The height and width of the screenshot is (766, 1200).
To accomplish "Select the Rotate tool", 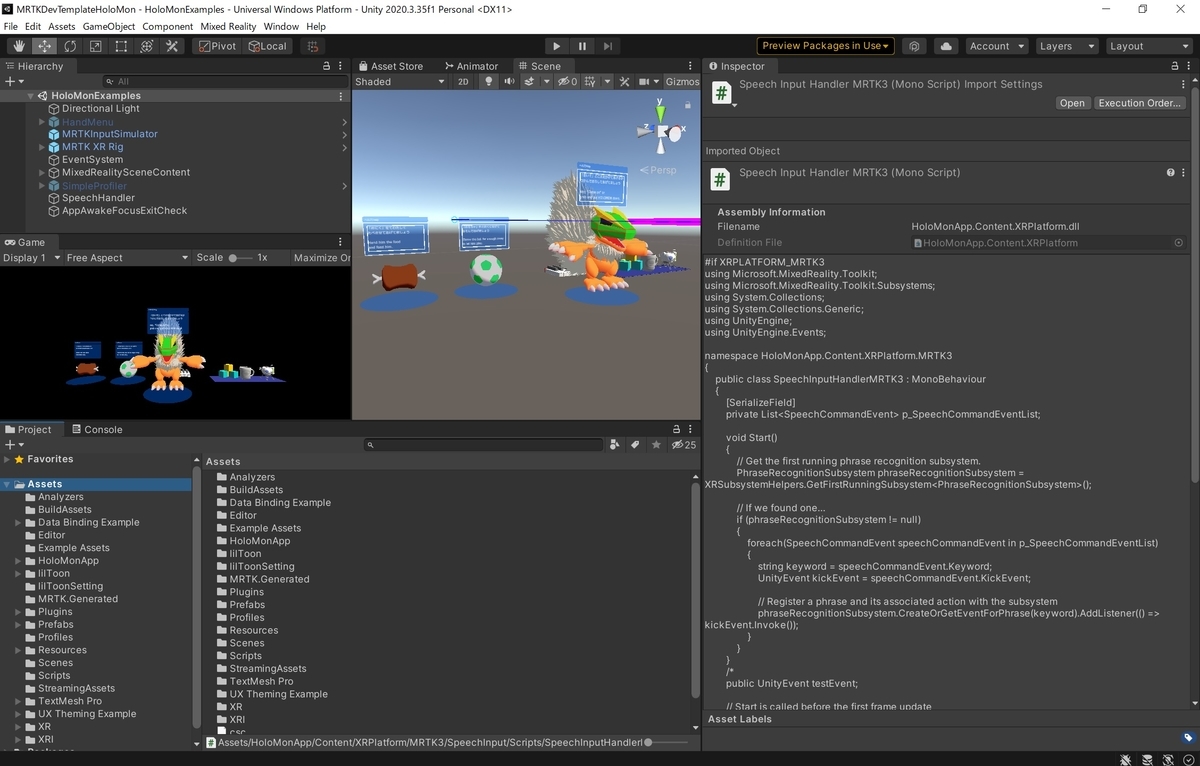I will click(x=70, y=46).
